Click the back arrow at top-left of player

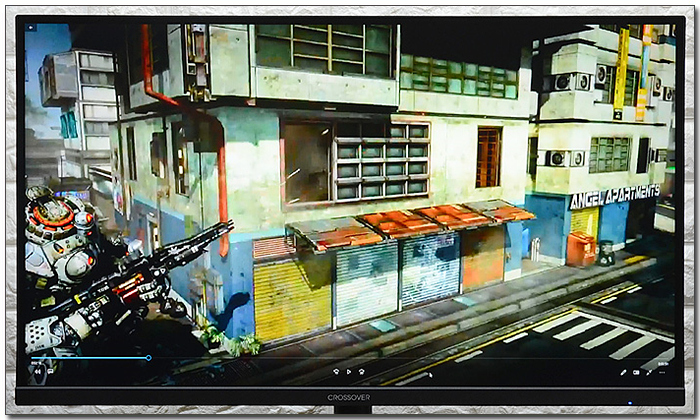tap(31, 30)
